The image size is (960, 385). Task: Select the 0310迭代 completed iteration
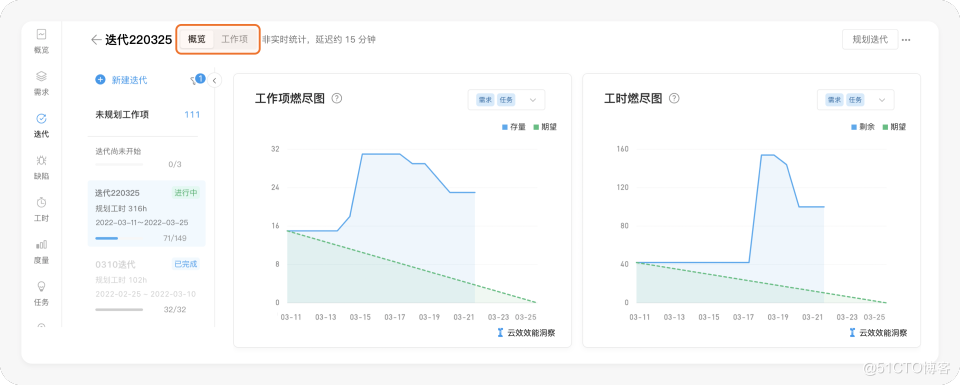click(x=146, y=286)
